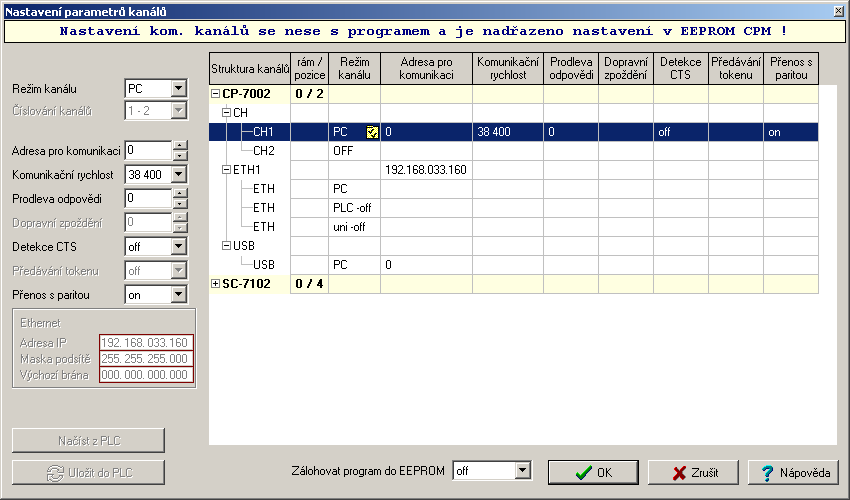Open help via Nápověda button

click(x=794, y=472)
